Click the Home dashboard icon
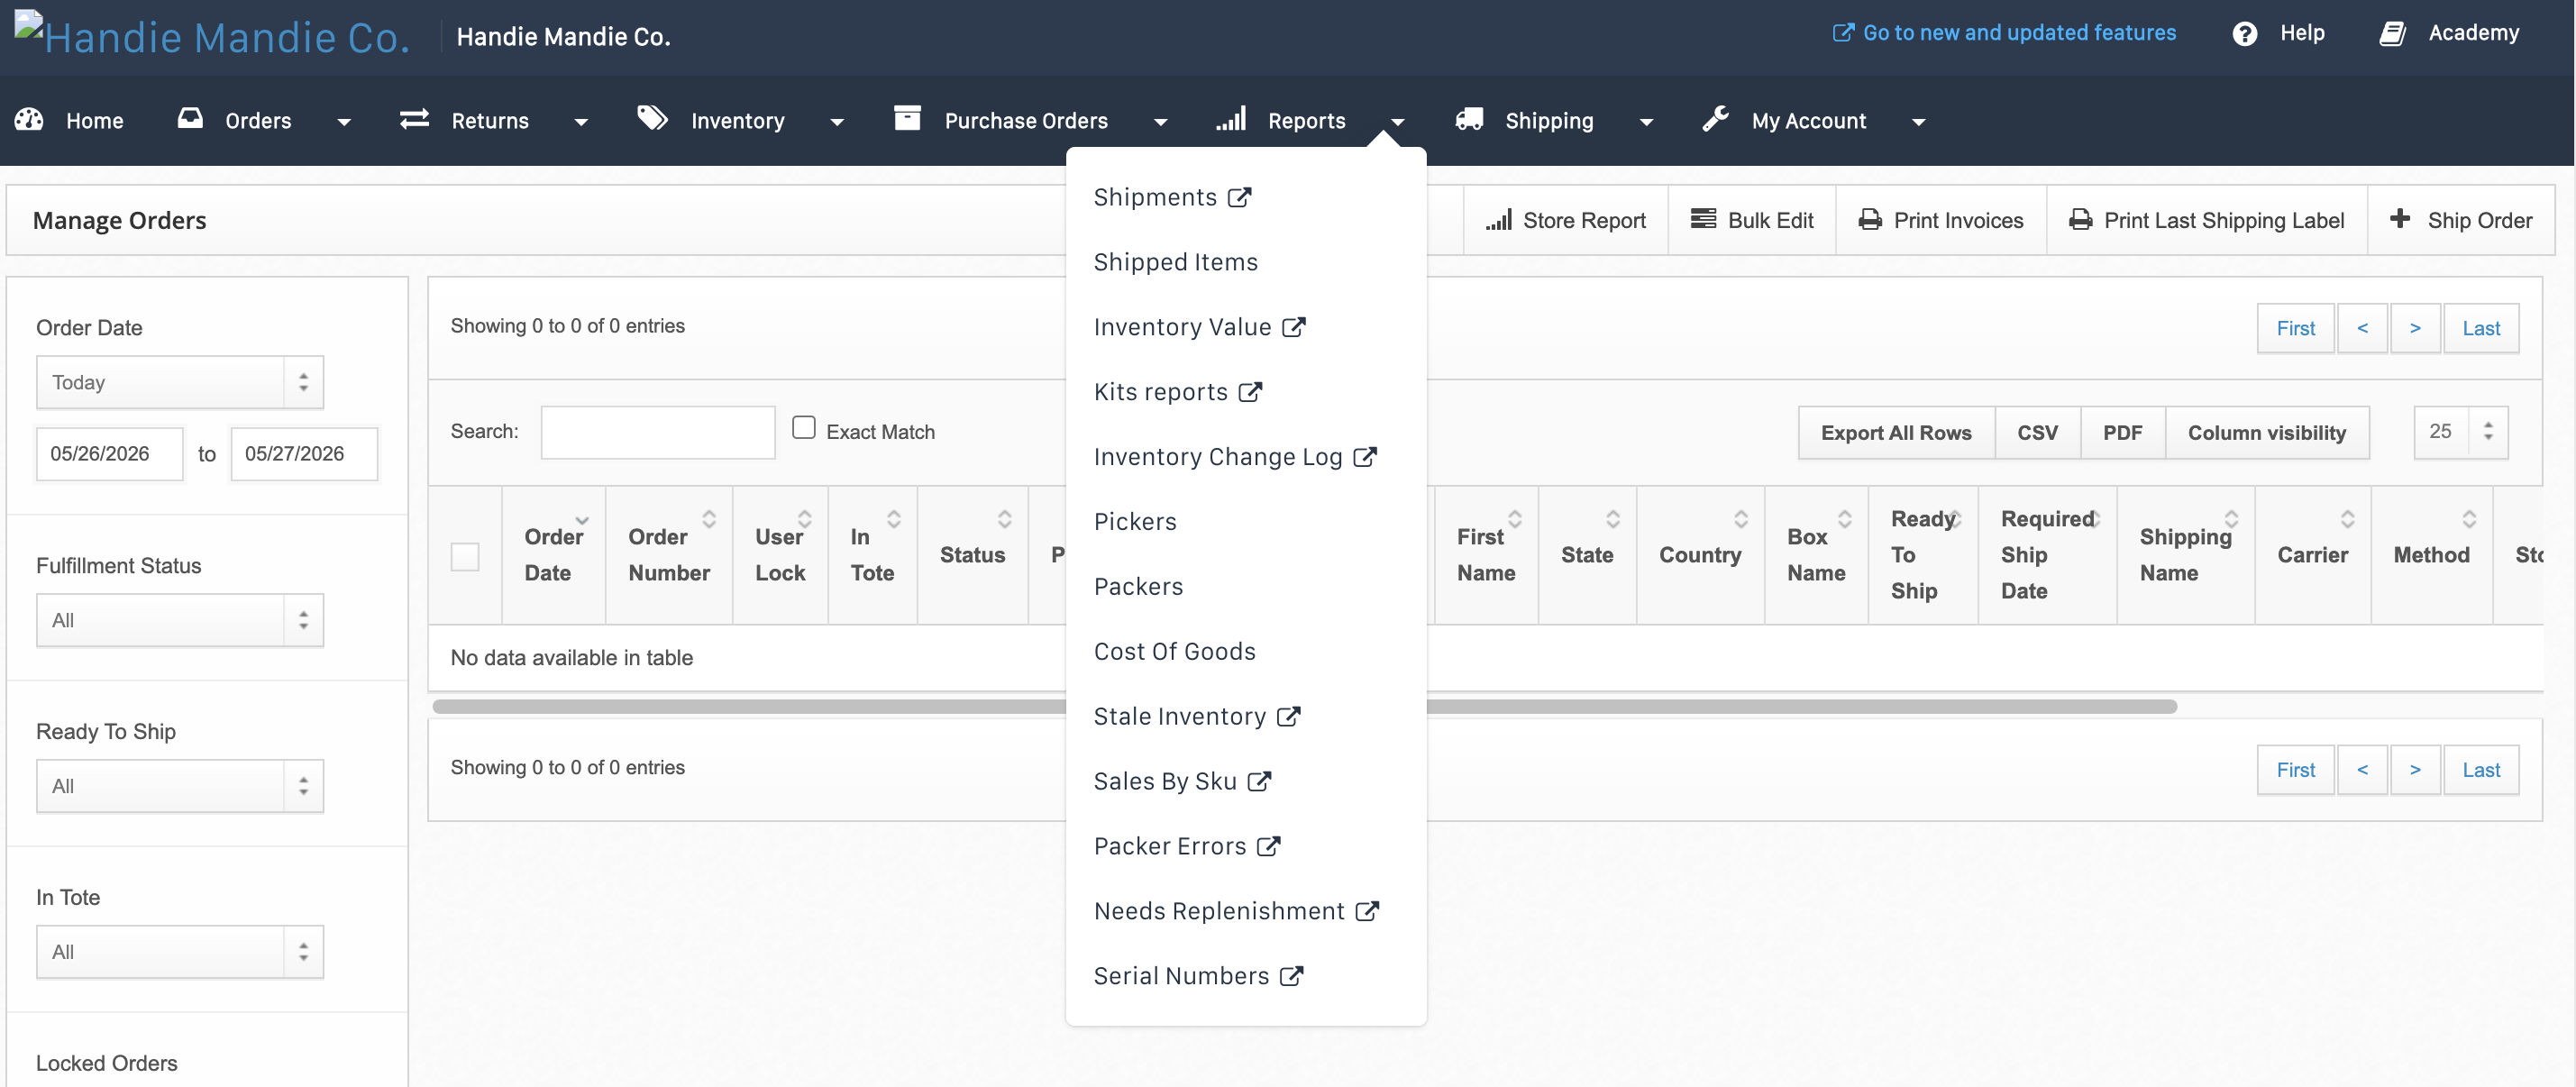2576x1087 pixels. tap(29, 119)
